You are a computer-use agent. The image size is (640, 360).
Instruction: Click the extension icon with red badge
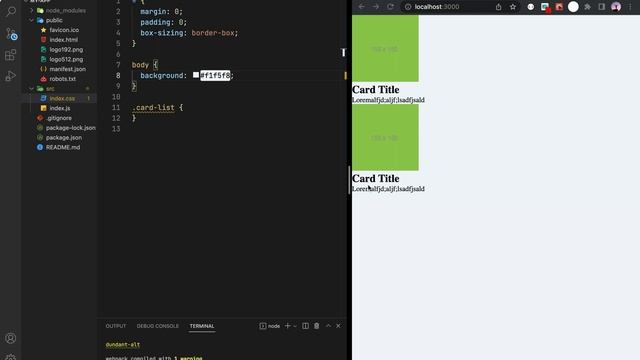tap(545, 7)
